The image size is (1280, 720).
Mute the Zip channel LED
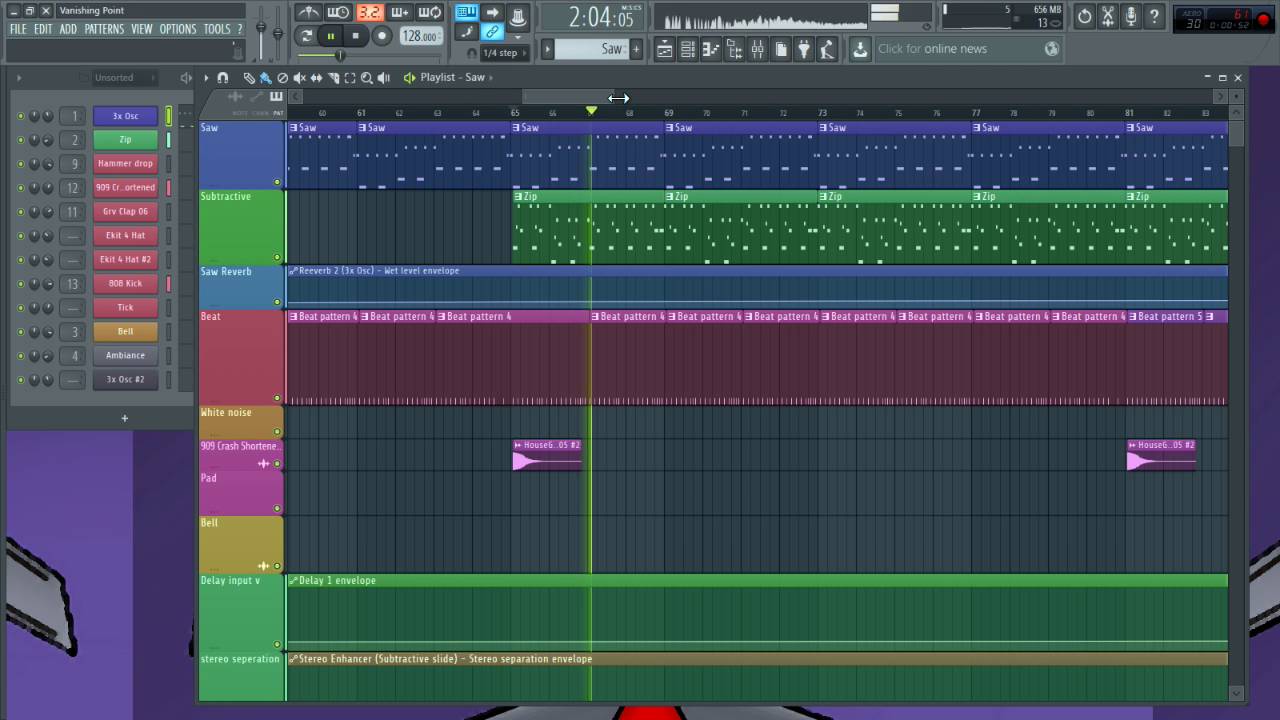pos(20,140)
